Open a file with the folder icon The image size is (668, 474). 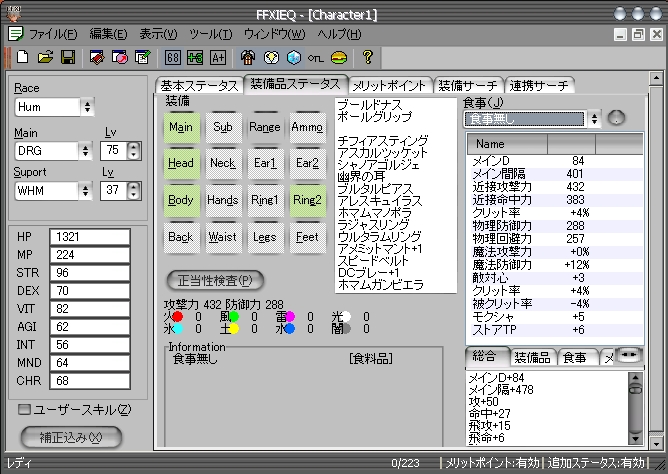click(45, 57)
